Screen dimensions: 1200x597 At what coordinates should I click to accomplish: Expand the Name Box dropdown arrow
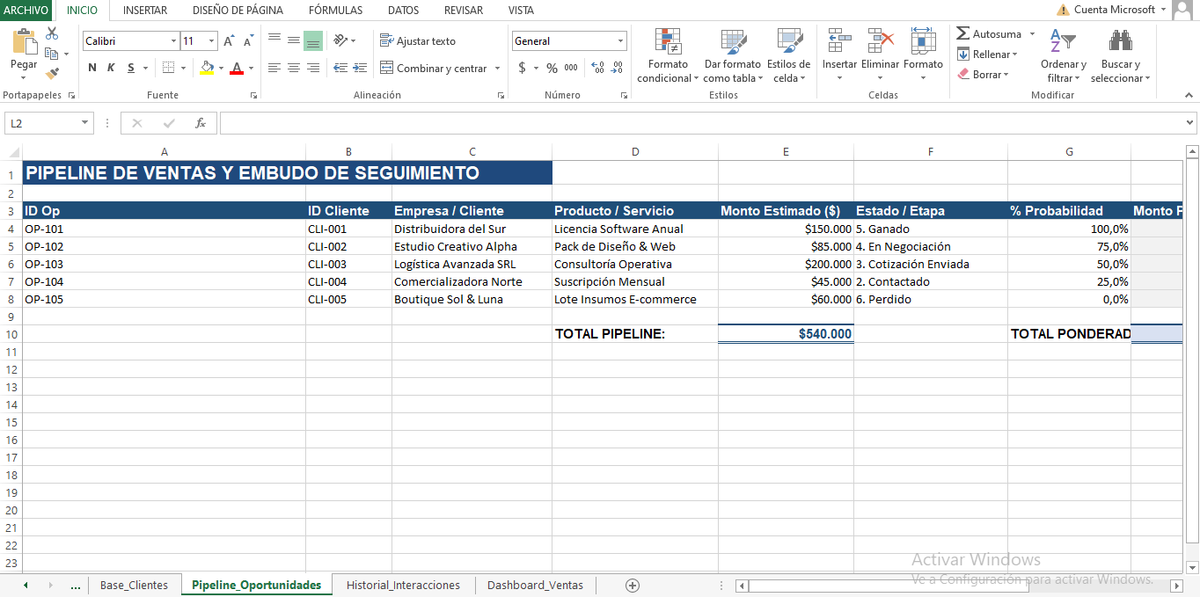coord(85,123)
